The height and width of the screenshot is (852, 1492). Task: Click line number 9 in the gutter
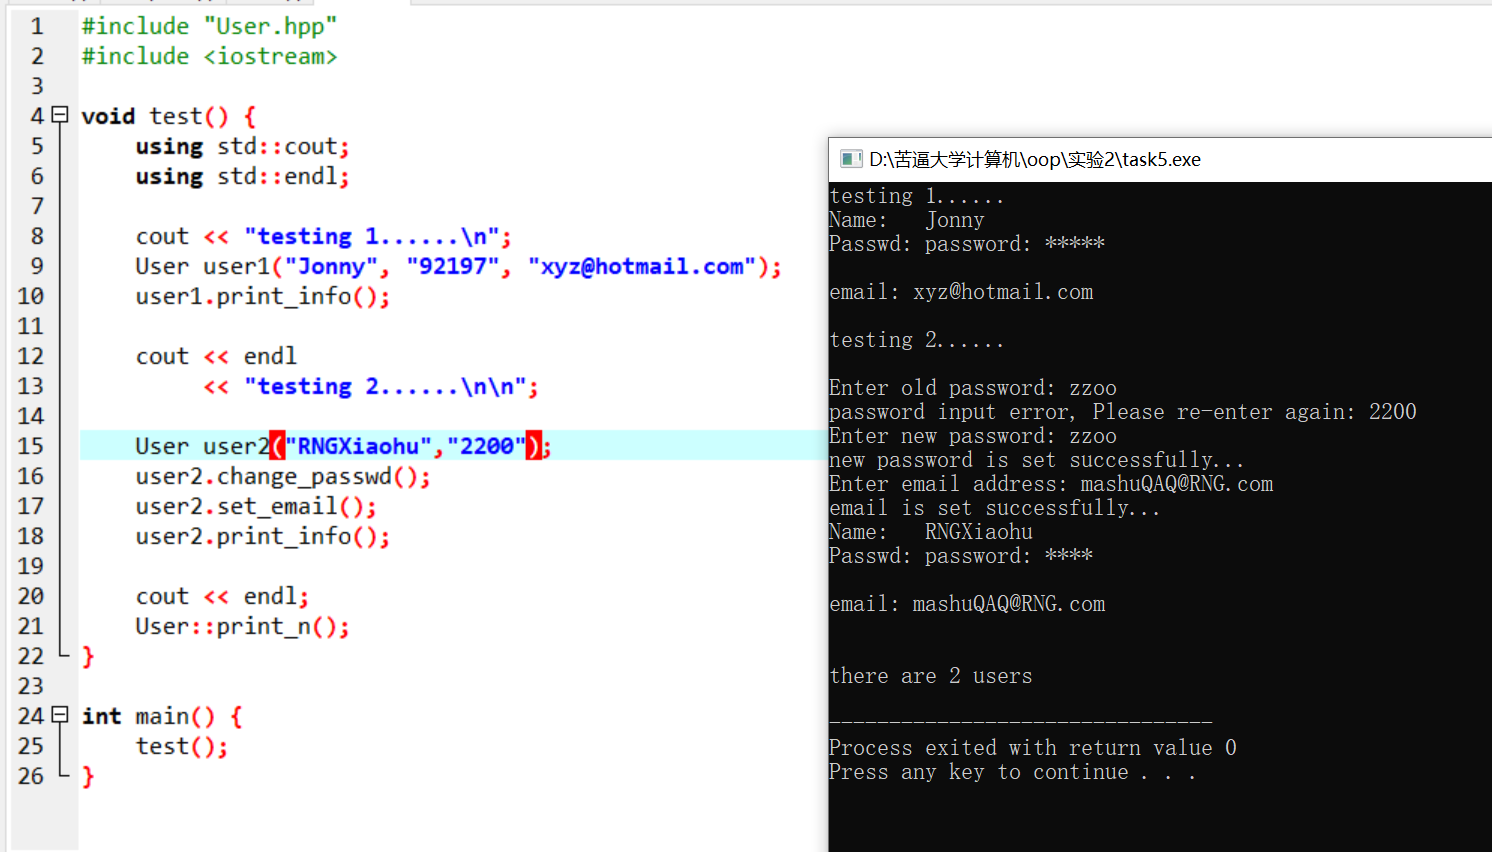[x=37, y=266]
